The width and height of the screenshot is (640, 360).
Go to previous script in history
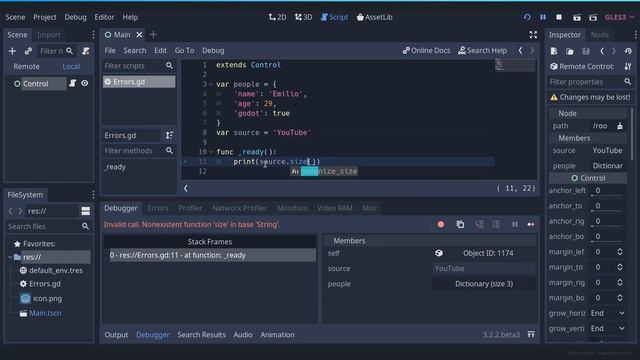click(520, 51)
